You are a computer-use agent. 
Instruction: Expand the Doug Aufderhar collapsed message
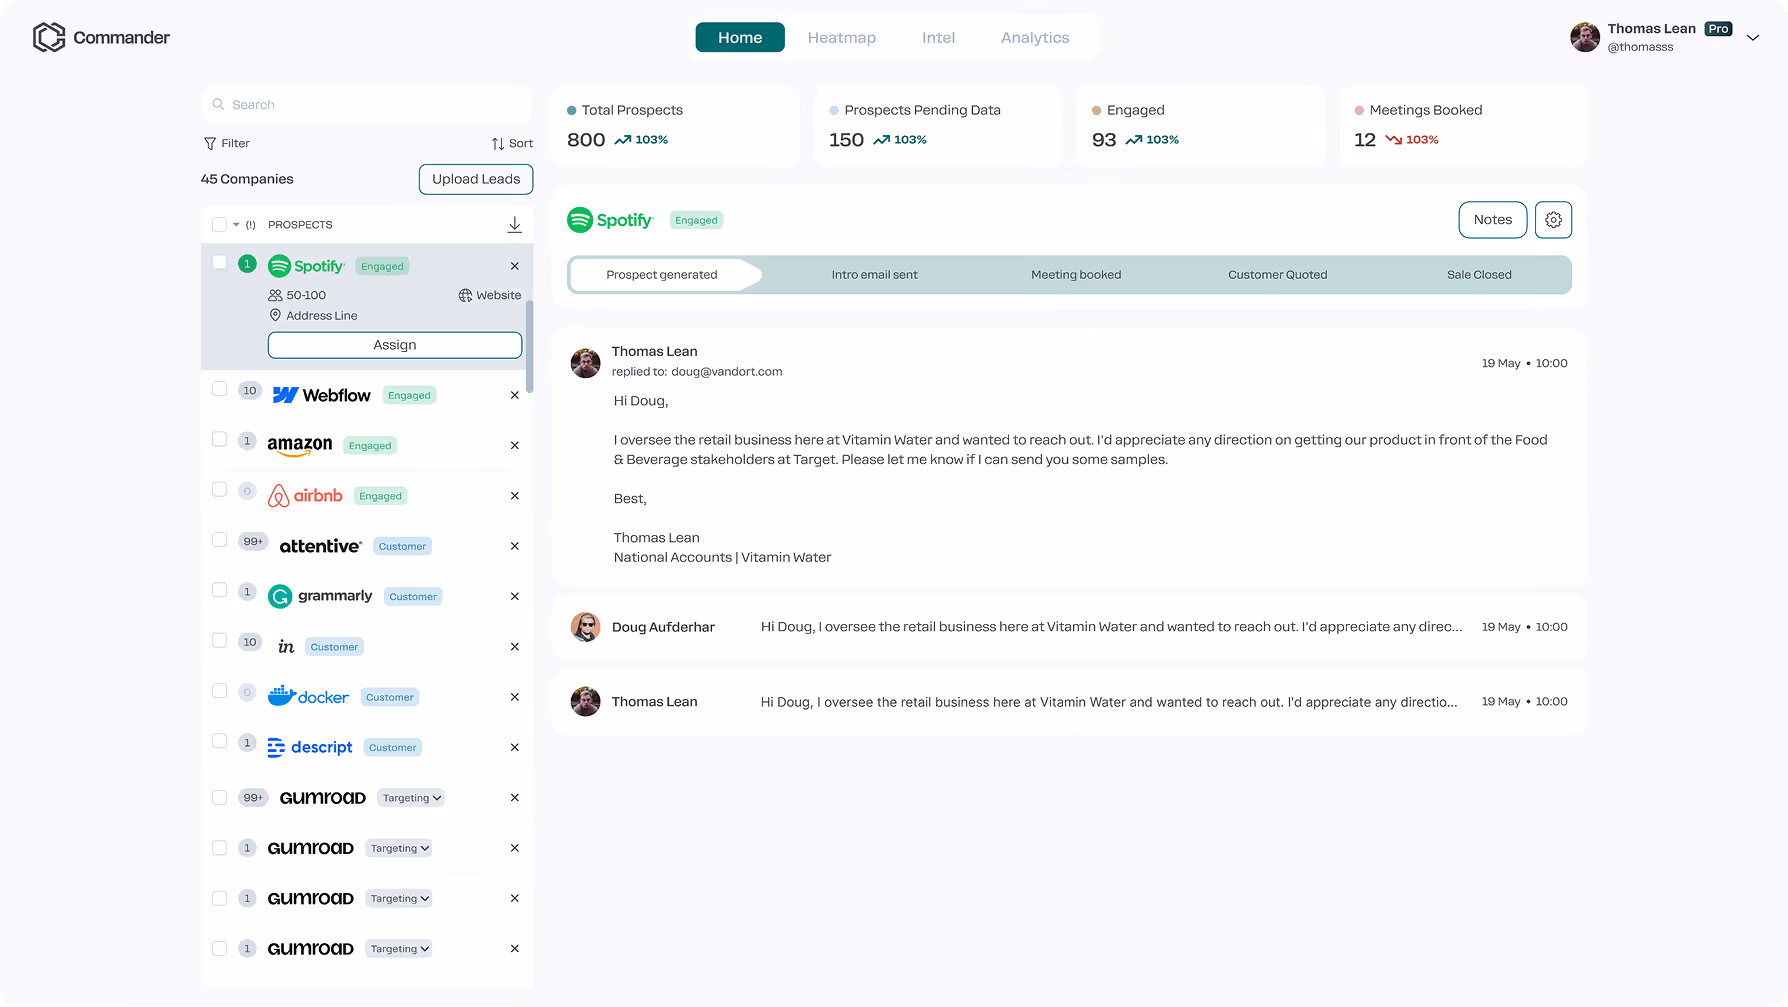[1069, 627]
